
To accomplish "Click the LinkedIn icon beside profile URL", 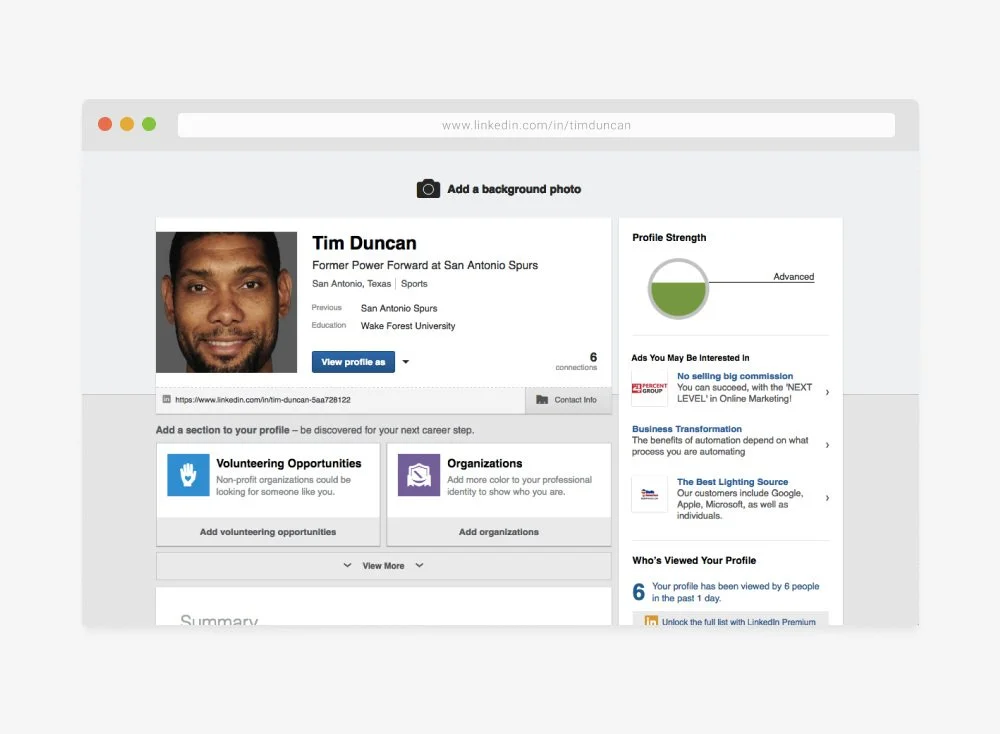I will pyautogui.click(x=166, y=399).
